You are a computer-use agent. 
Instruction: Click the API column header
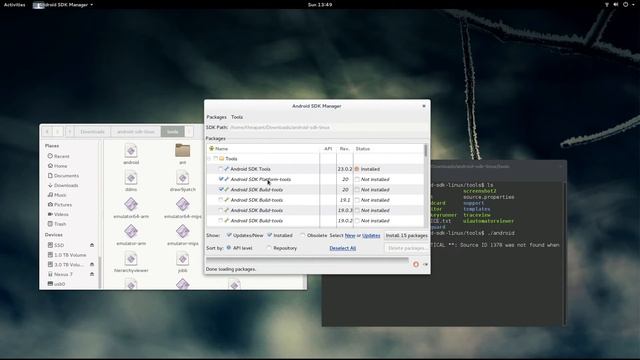328,149
